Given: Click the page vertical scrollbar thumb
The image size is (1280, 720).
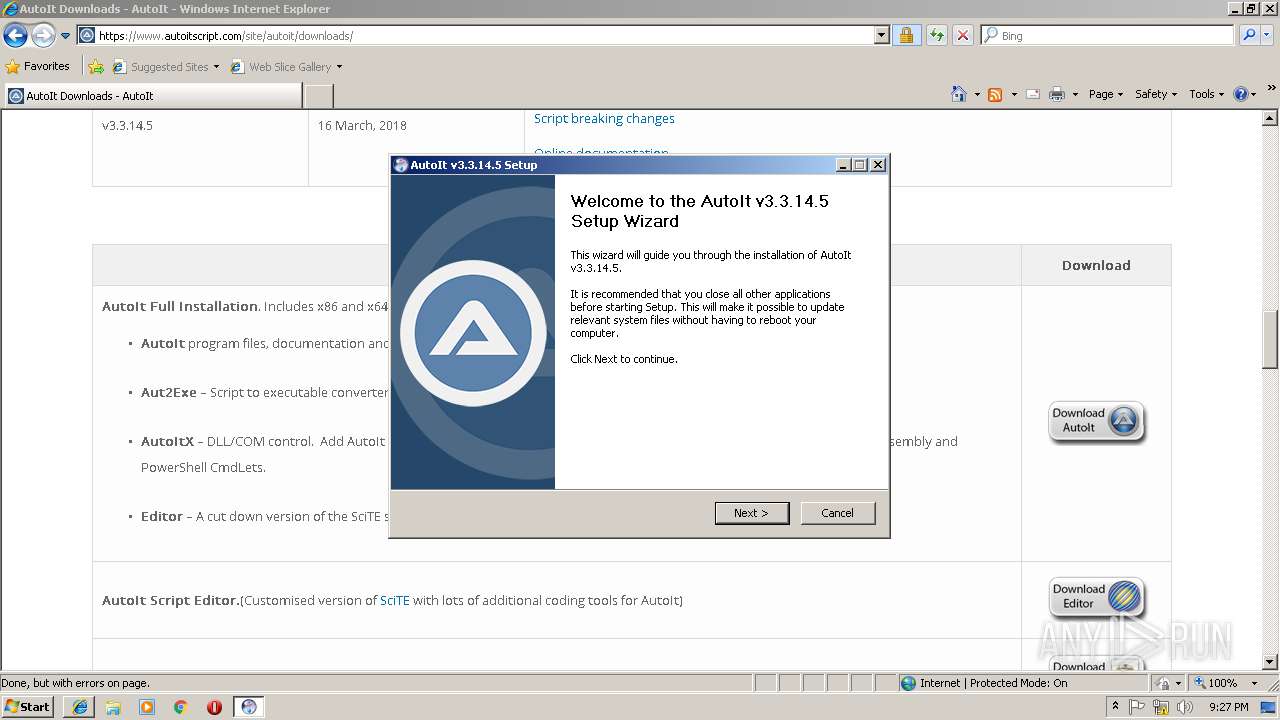Looking at the screenshot, I should pos(1271,340).
